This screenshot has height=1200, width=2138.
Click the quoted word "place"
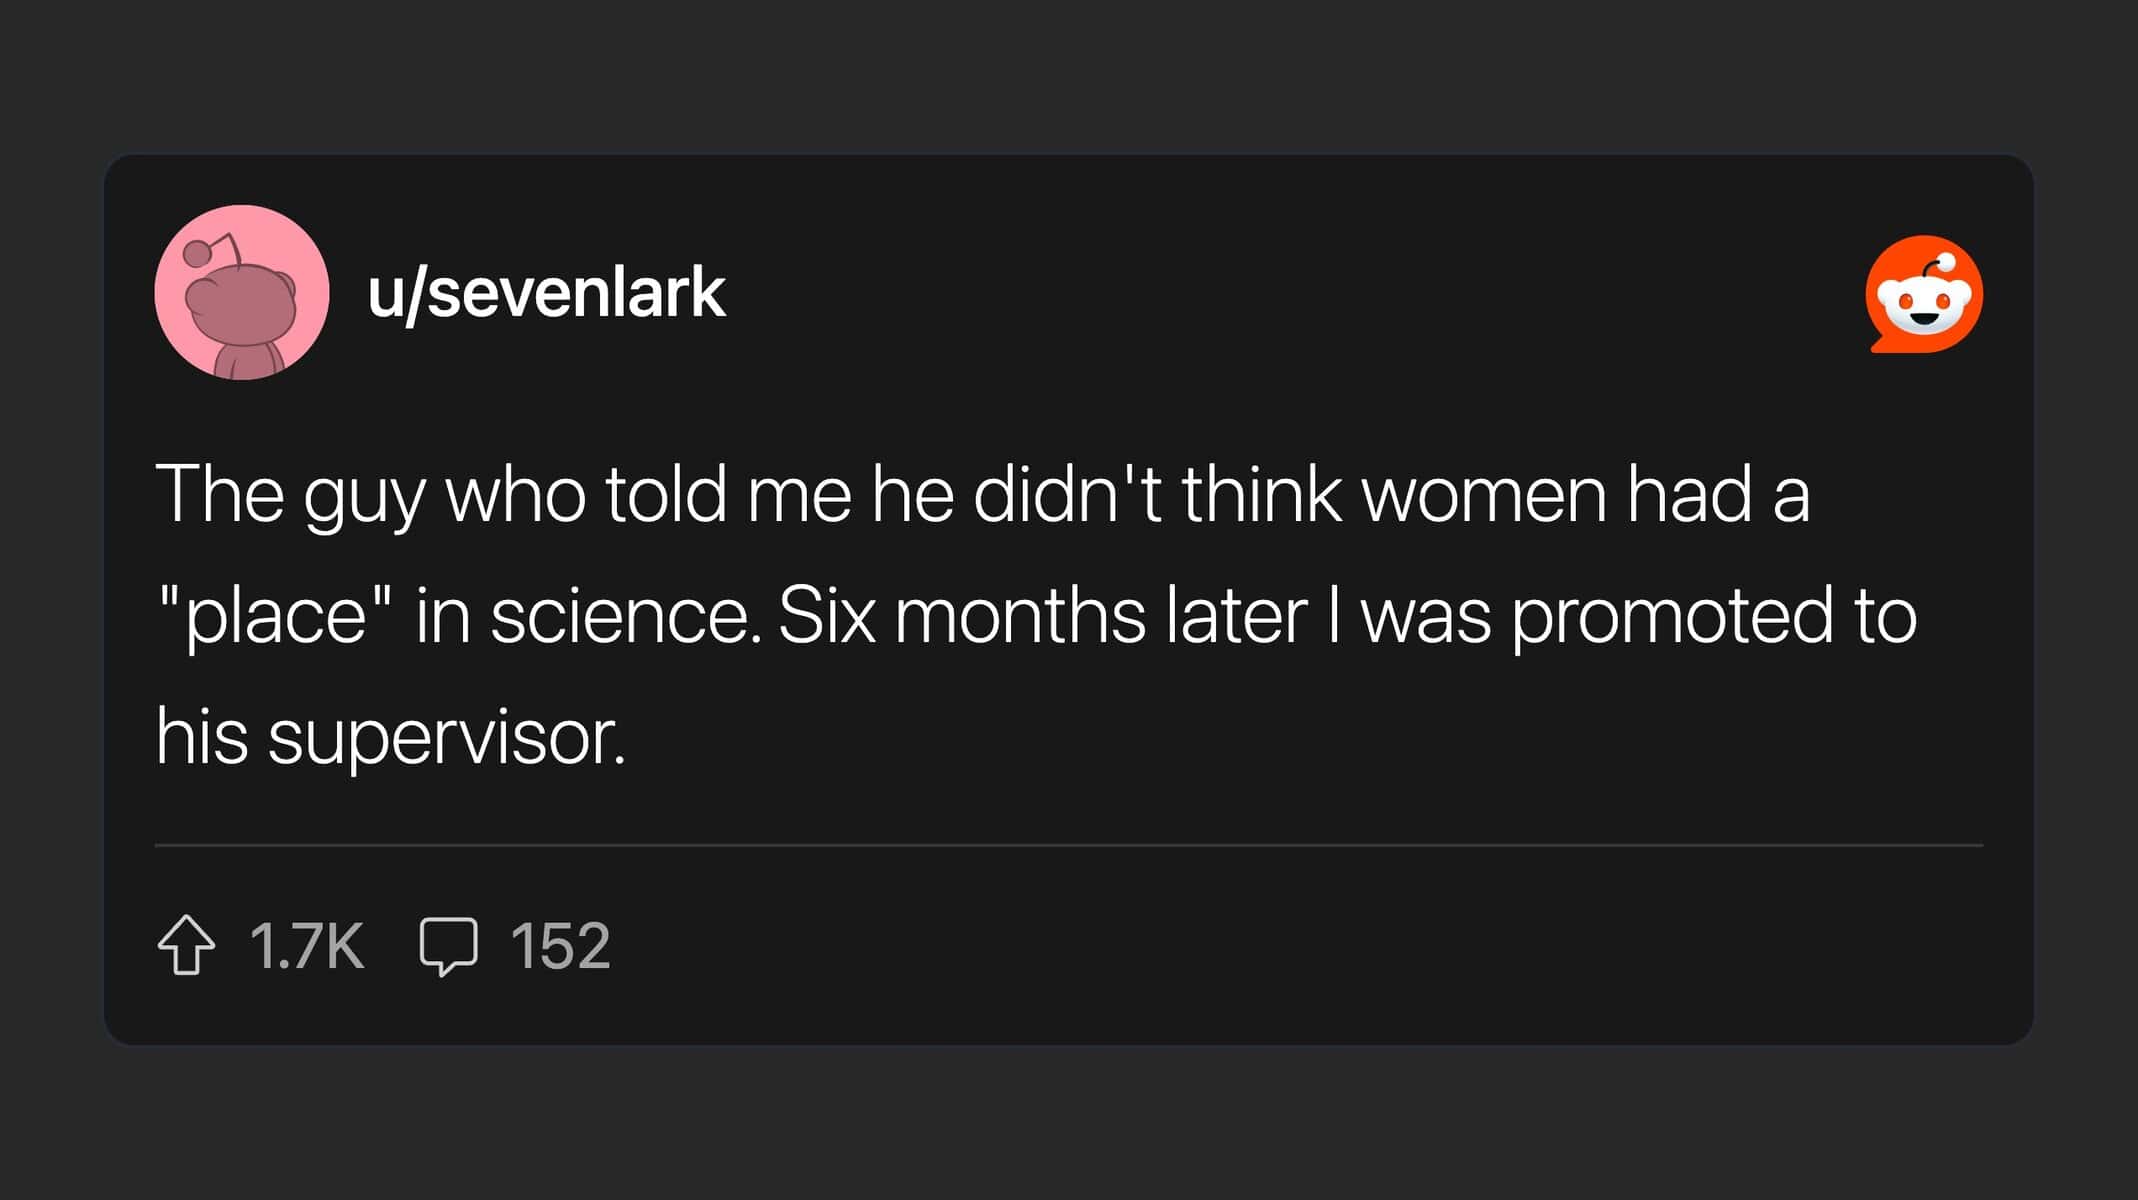275,616
